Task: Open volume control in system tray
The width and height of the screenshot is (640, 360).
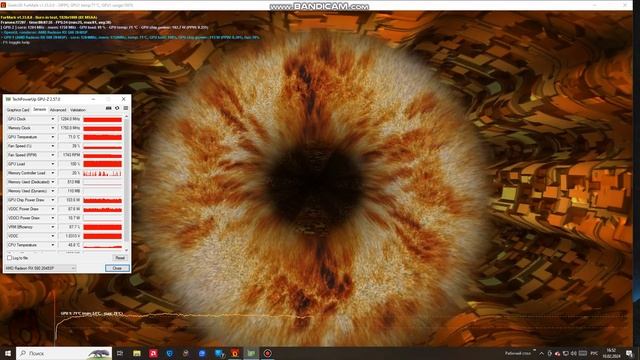Action: pyautogui.click(x=573, y=353)
